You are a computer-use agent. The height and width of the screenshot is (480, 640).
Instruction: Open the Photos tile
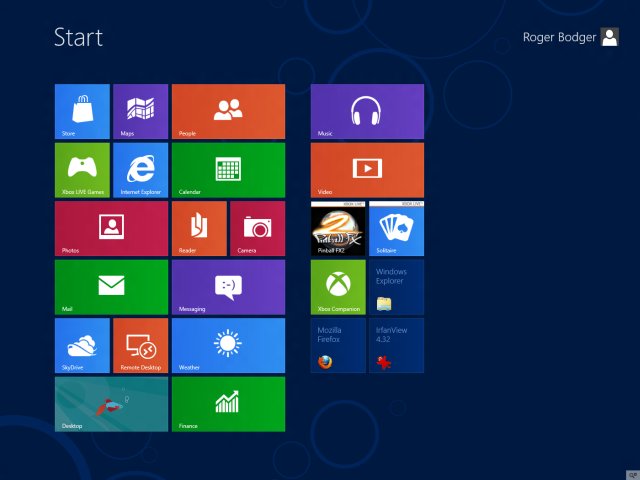click(x=111, y=229)
